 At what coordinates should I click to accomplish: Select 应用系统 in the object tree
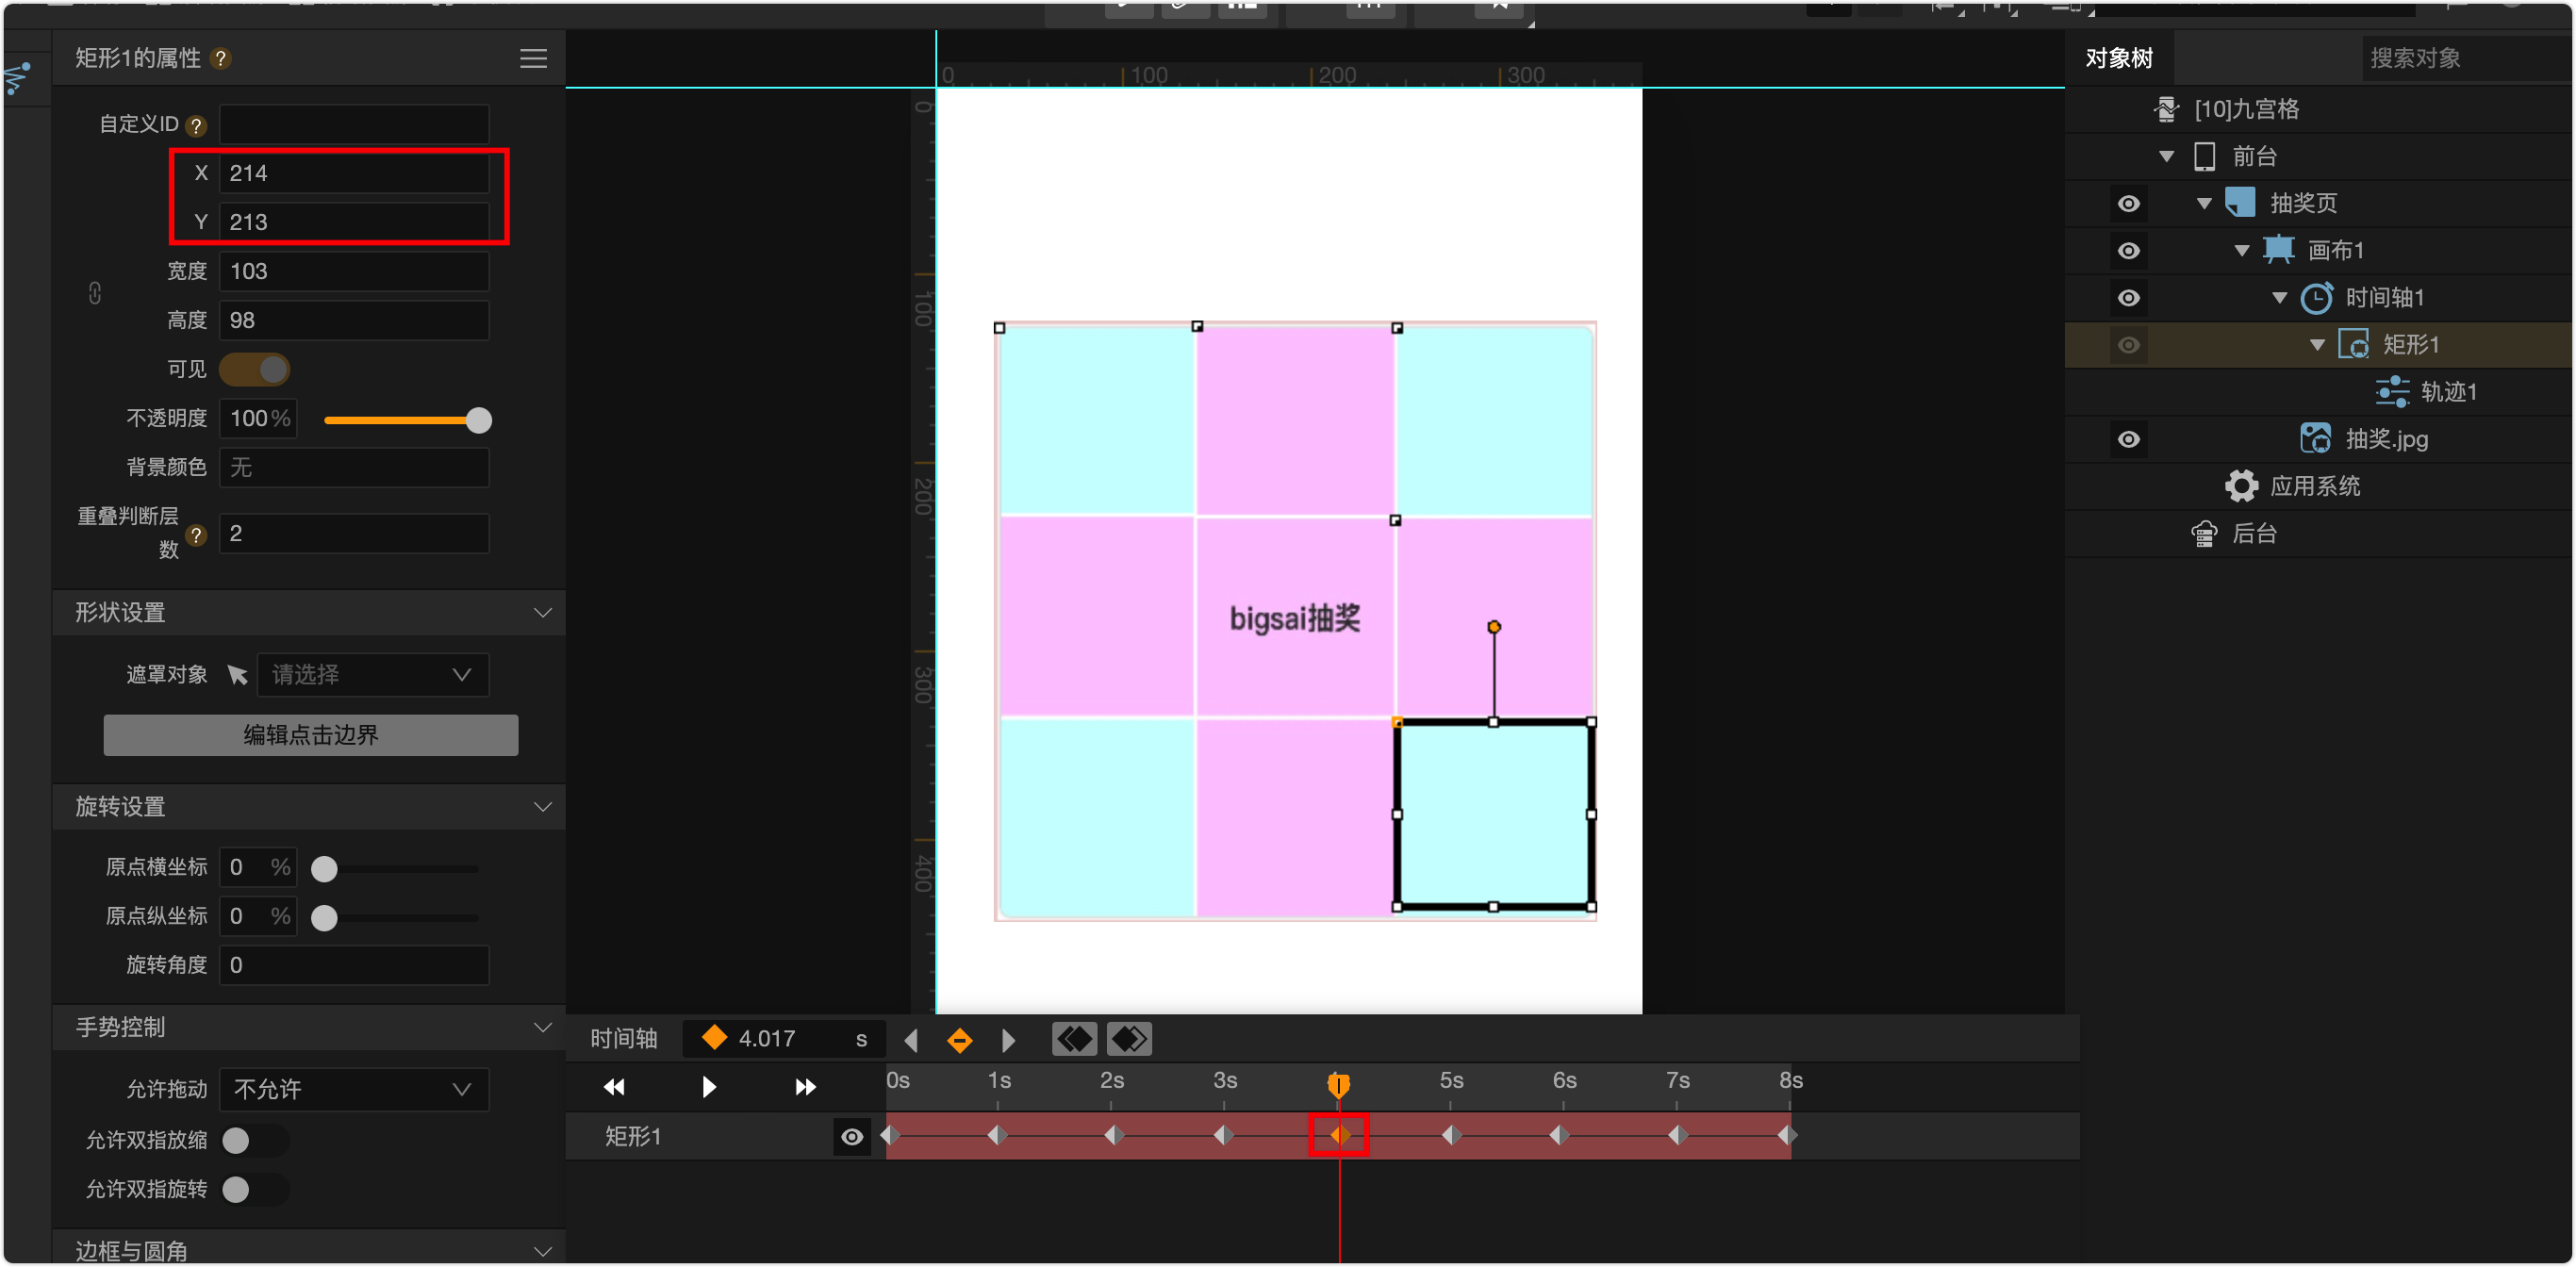2314,487
